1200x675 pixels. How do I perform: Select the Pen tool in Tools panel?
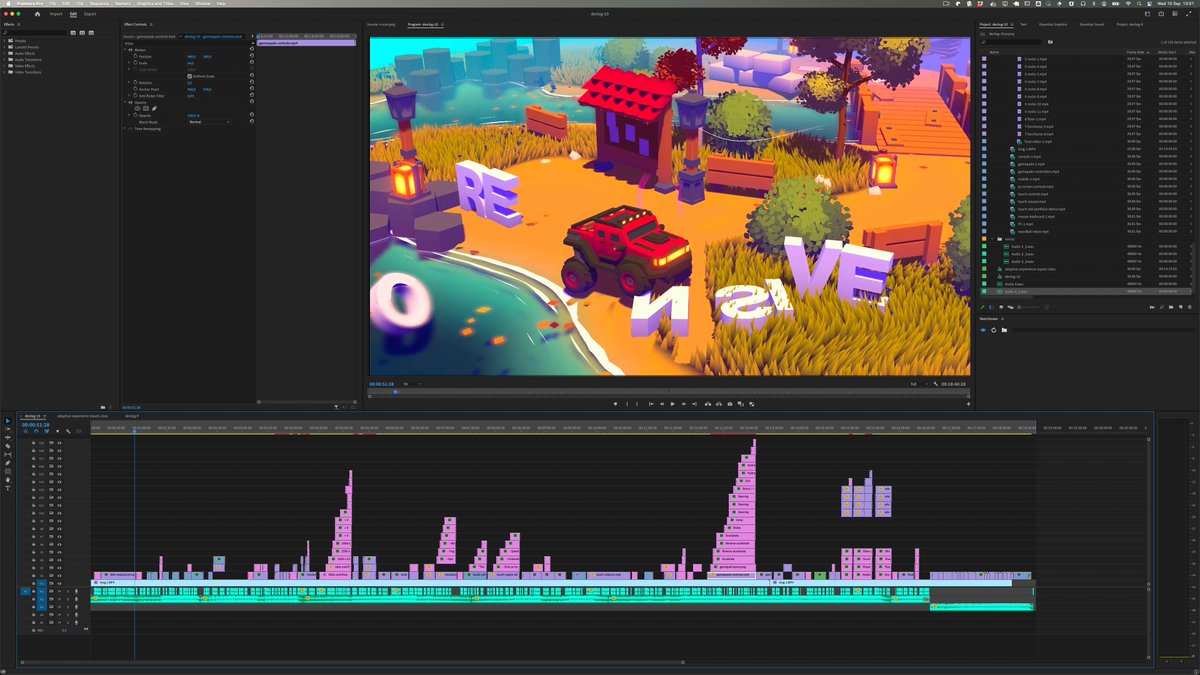click(x=8, y=463)
